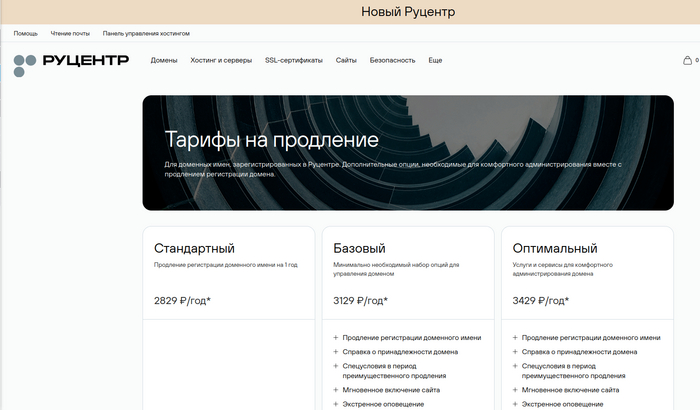The width and height of the screenshot is (700, 410).
Task: Click plus icon beside Базовый Спецусловия
Action: click(x=336, y=366)
